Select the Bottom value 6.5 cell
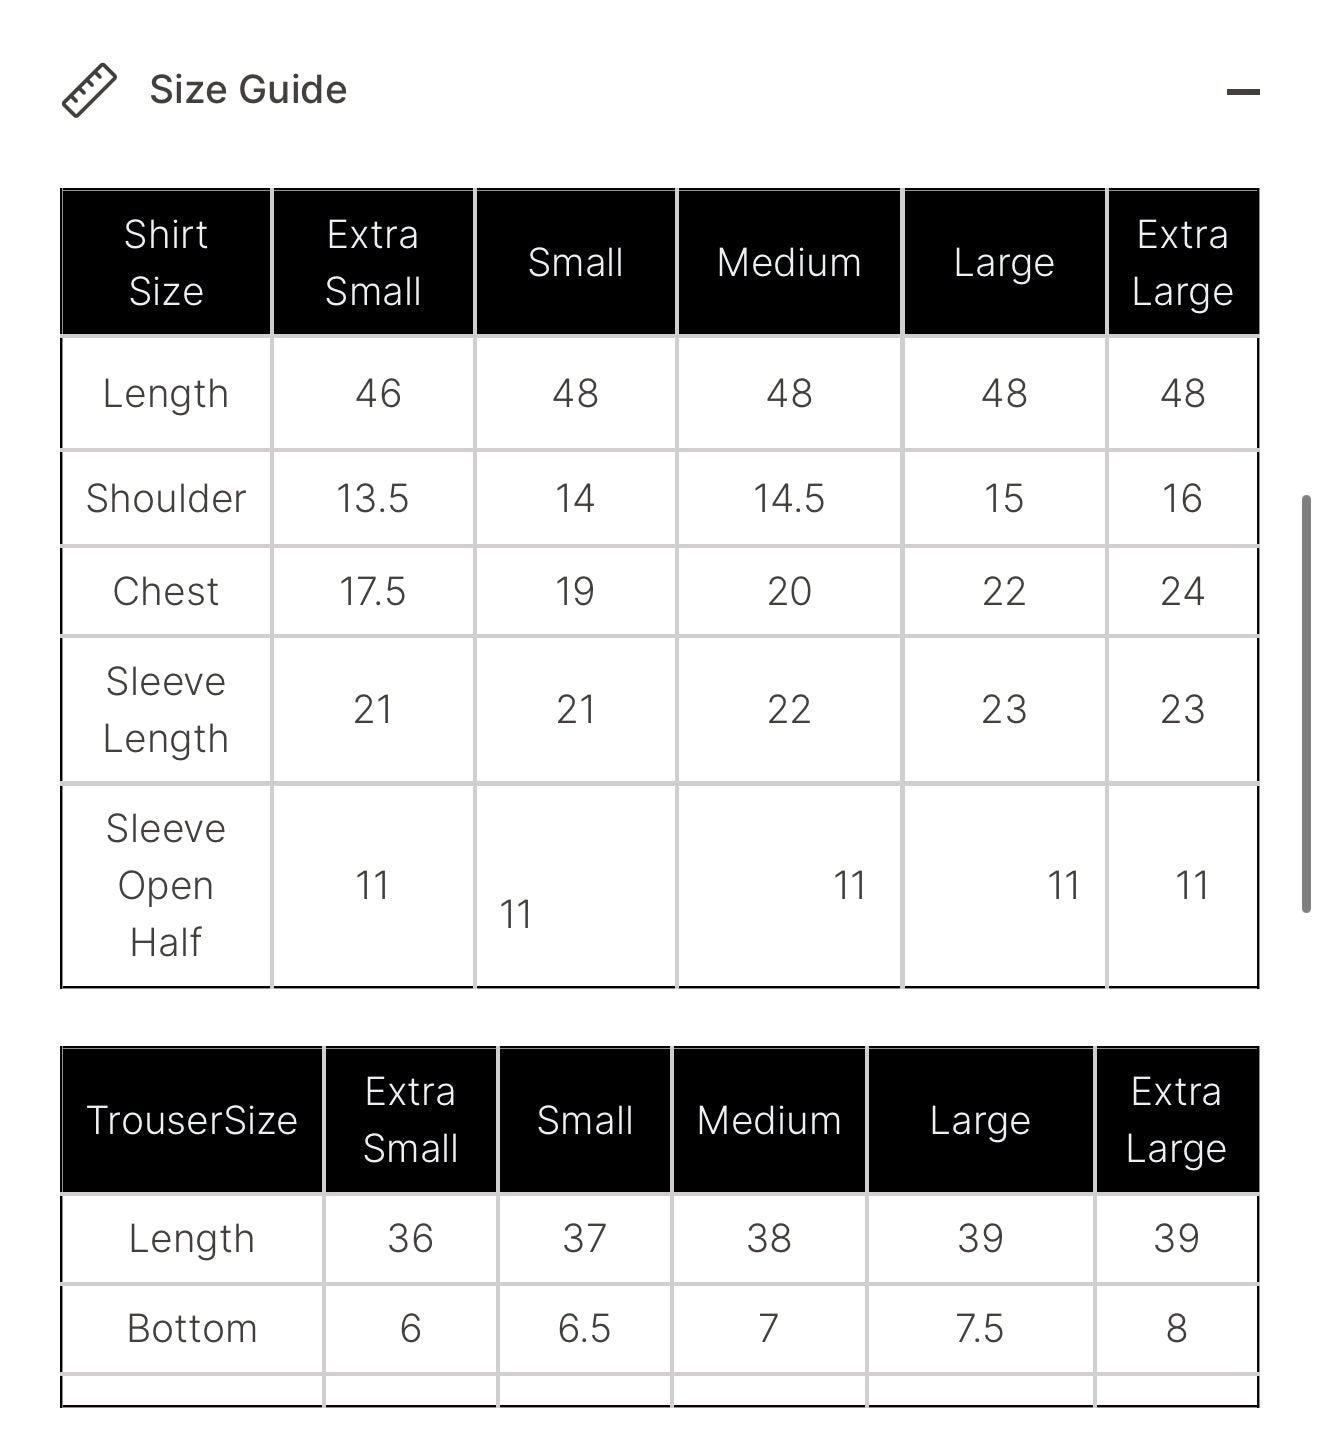This screenshot has height=1455, width=1320. (584, 1328)
